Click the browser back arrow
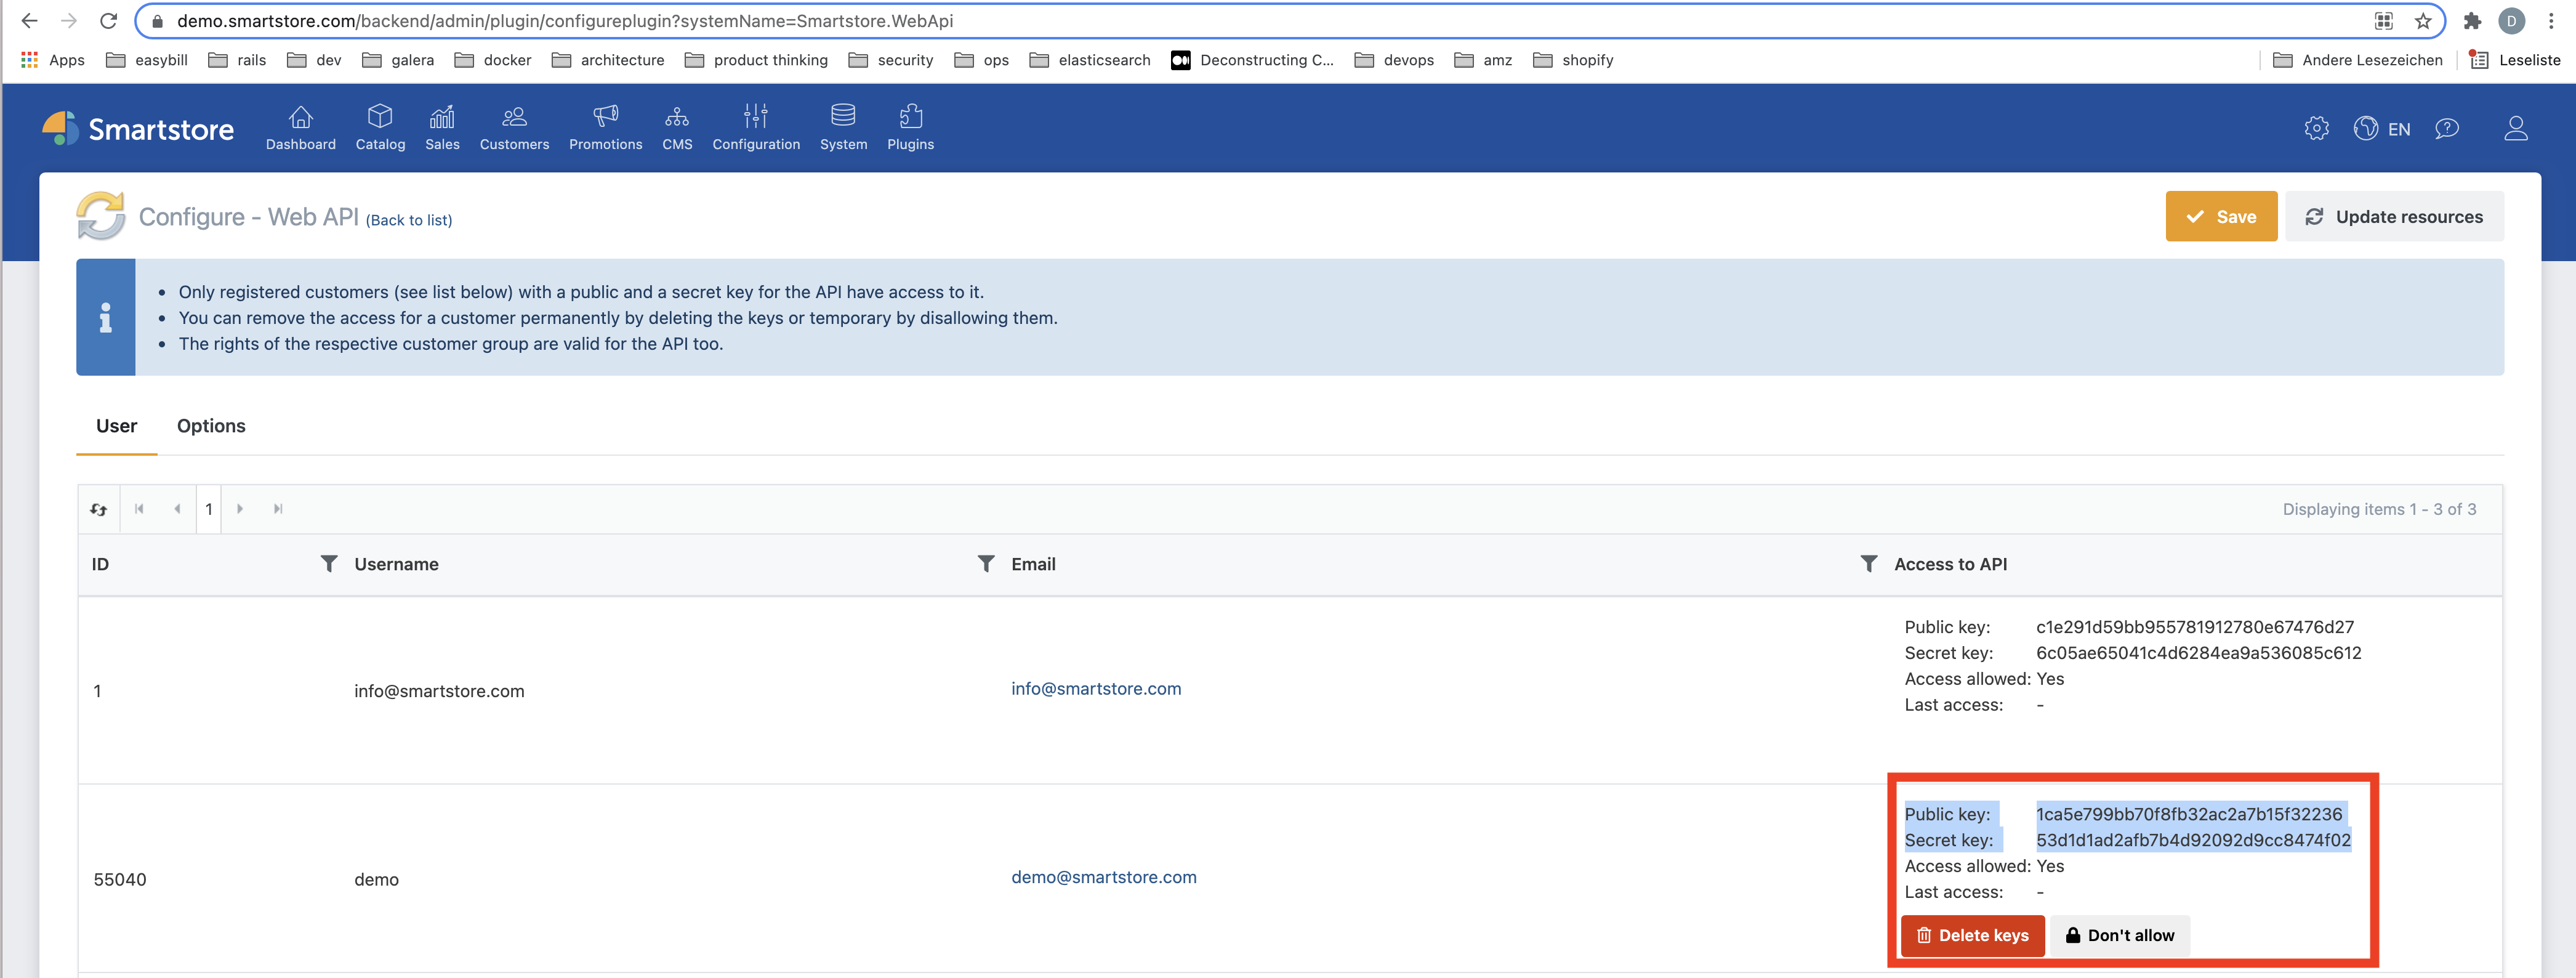2576x978 pixels. tap(29, 21)
